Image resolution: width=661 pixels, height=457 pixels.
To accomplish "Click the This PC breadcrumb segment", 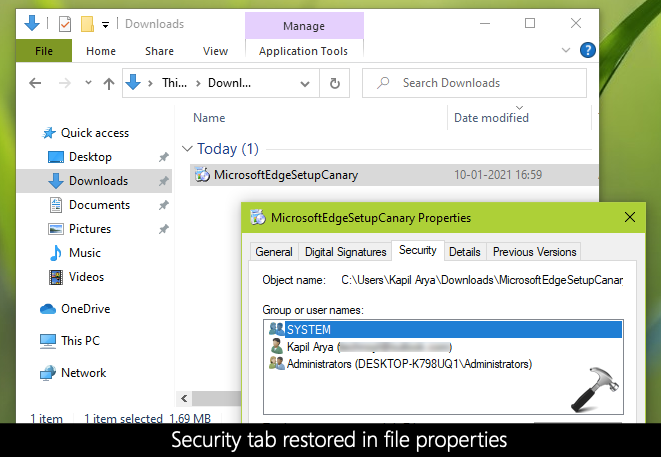I will coord(175,83).
